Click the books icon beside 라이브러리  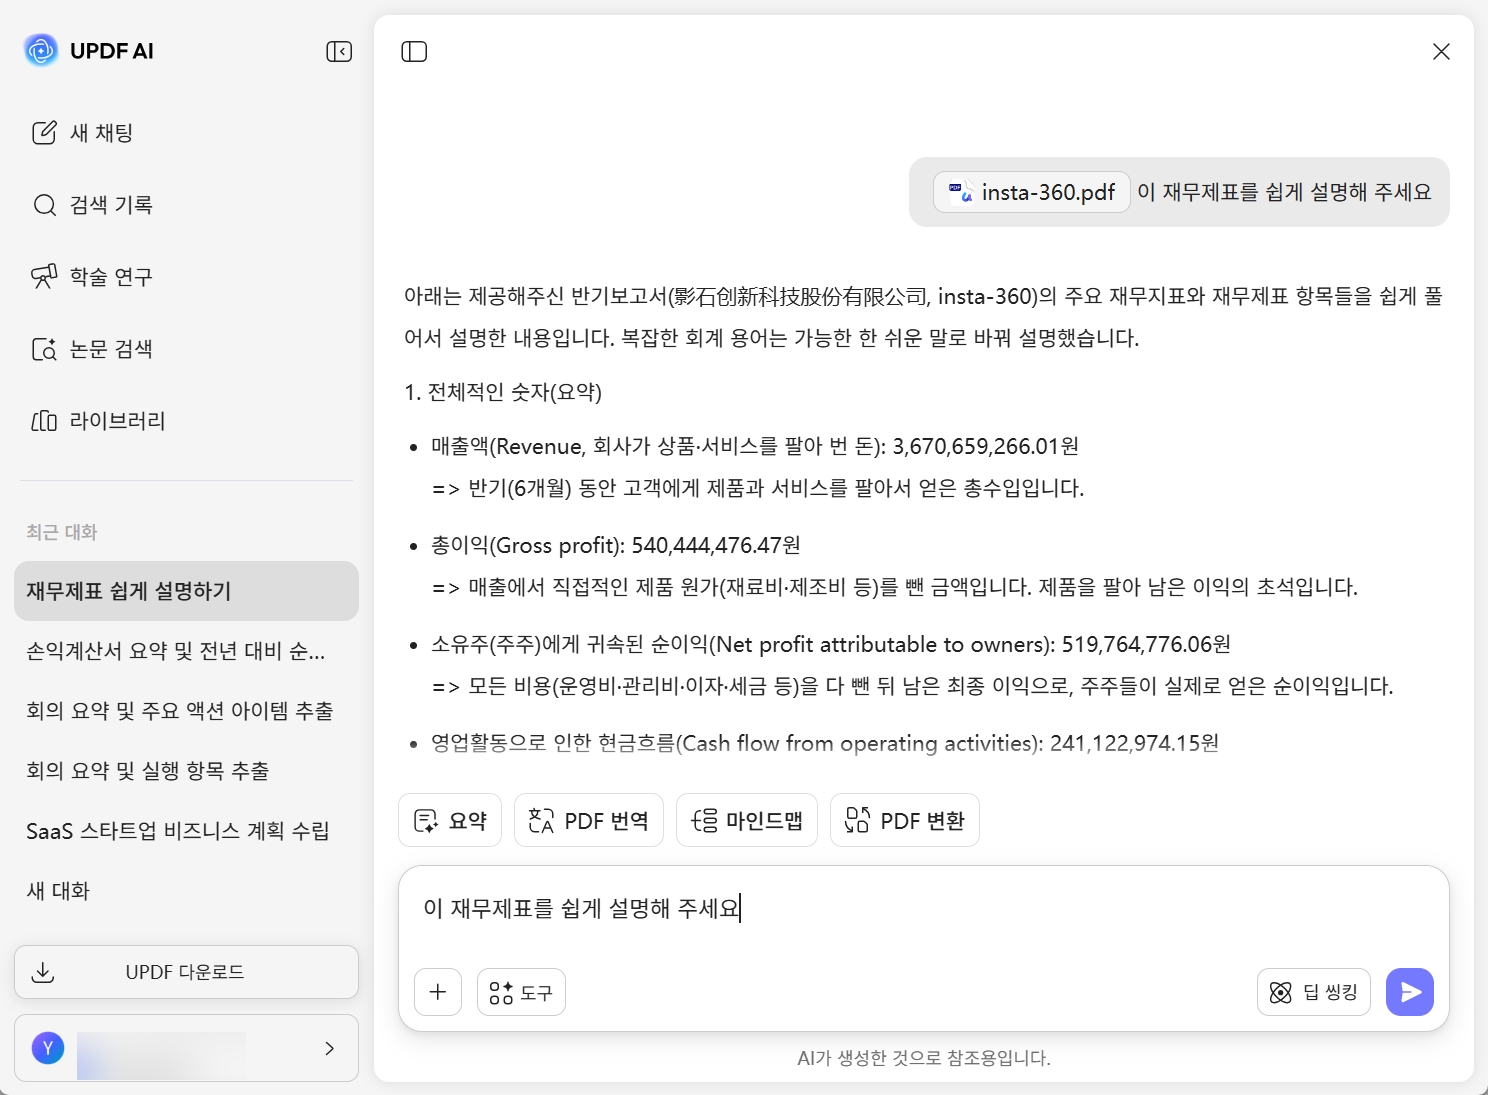(x=44, y=421)
